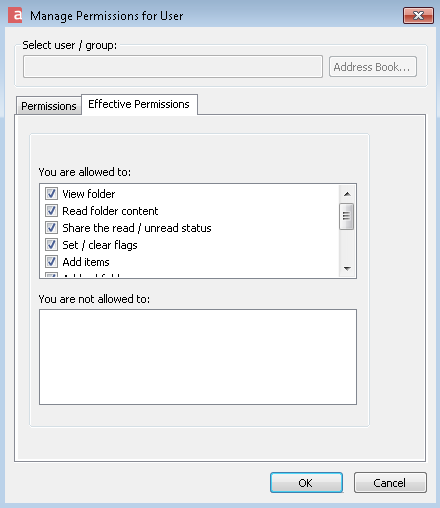The width and height of the screenshot is (440, 508).
Task: Click the scroll down arrow in allowed list
Action: pyautogui.click(x=347, y=268)
